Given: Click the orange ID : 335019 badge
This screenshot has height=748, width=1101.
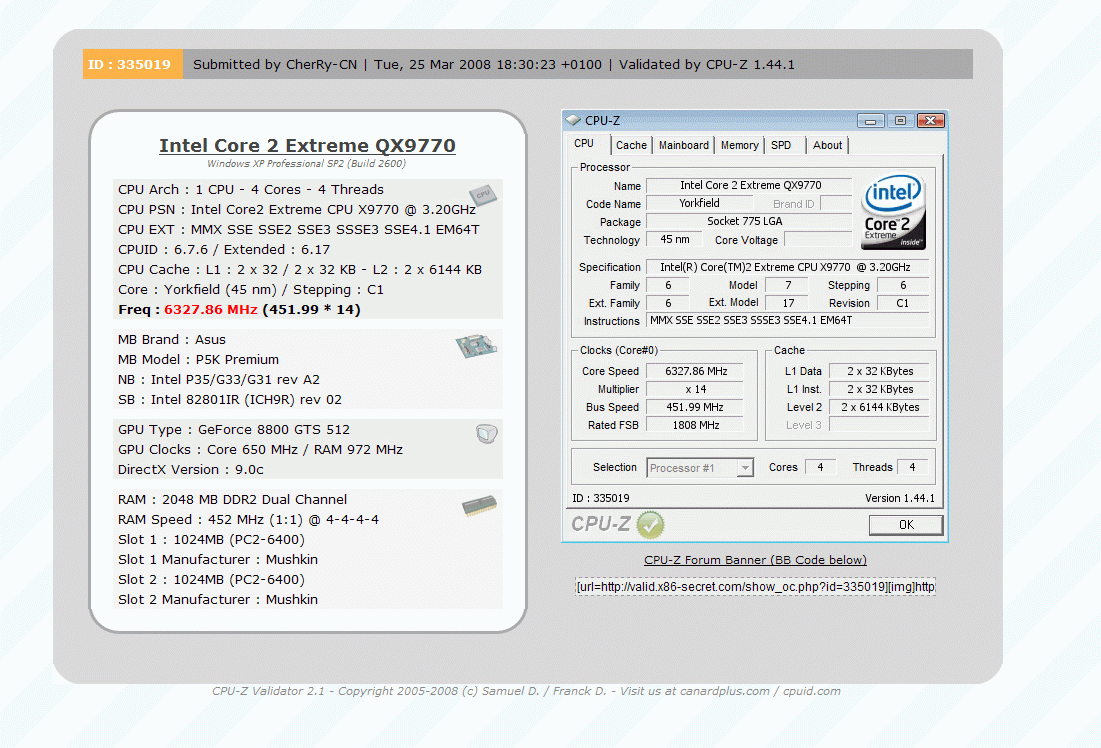Looking at the screenshot, I should (x=133, y=64).
